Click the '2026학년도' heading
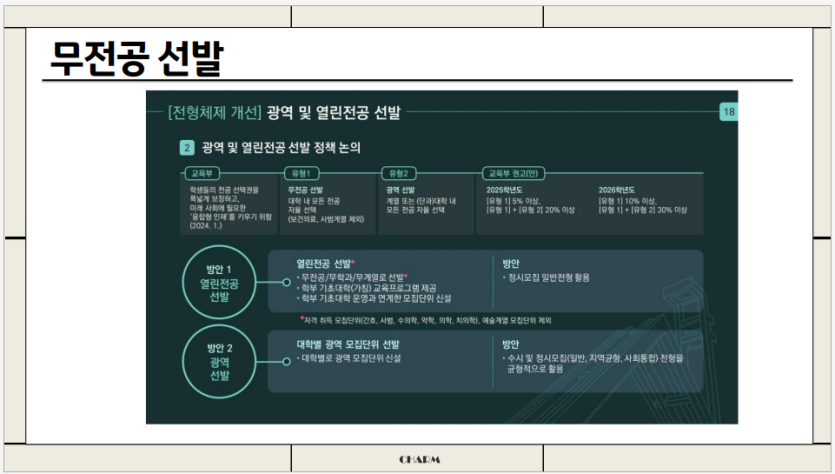 [616, 190]
